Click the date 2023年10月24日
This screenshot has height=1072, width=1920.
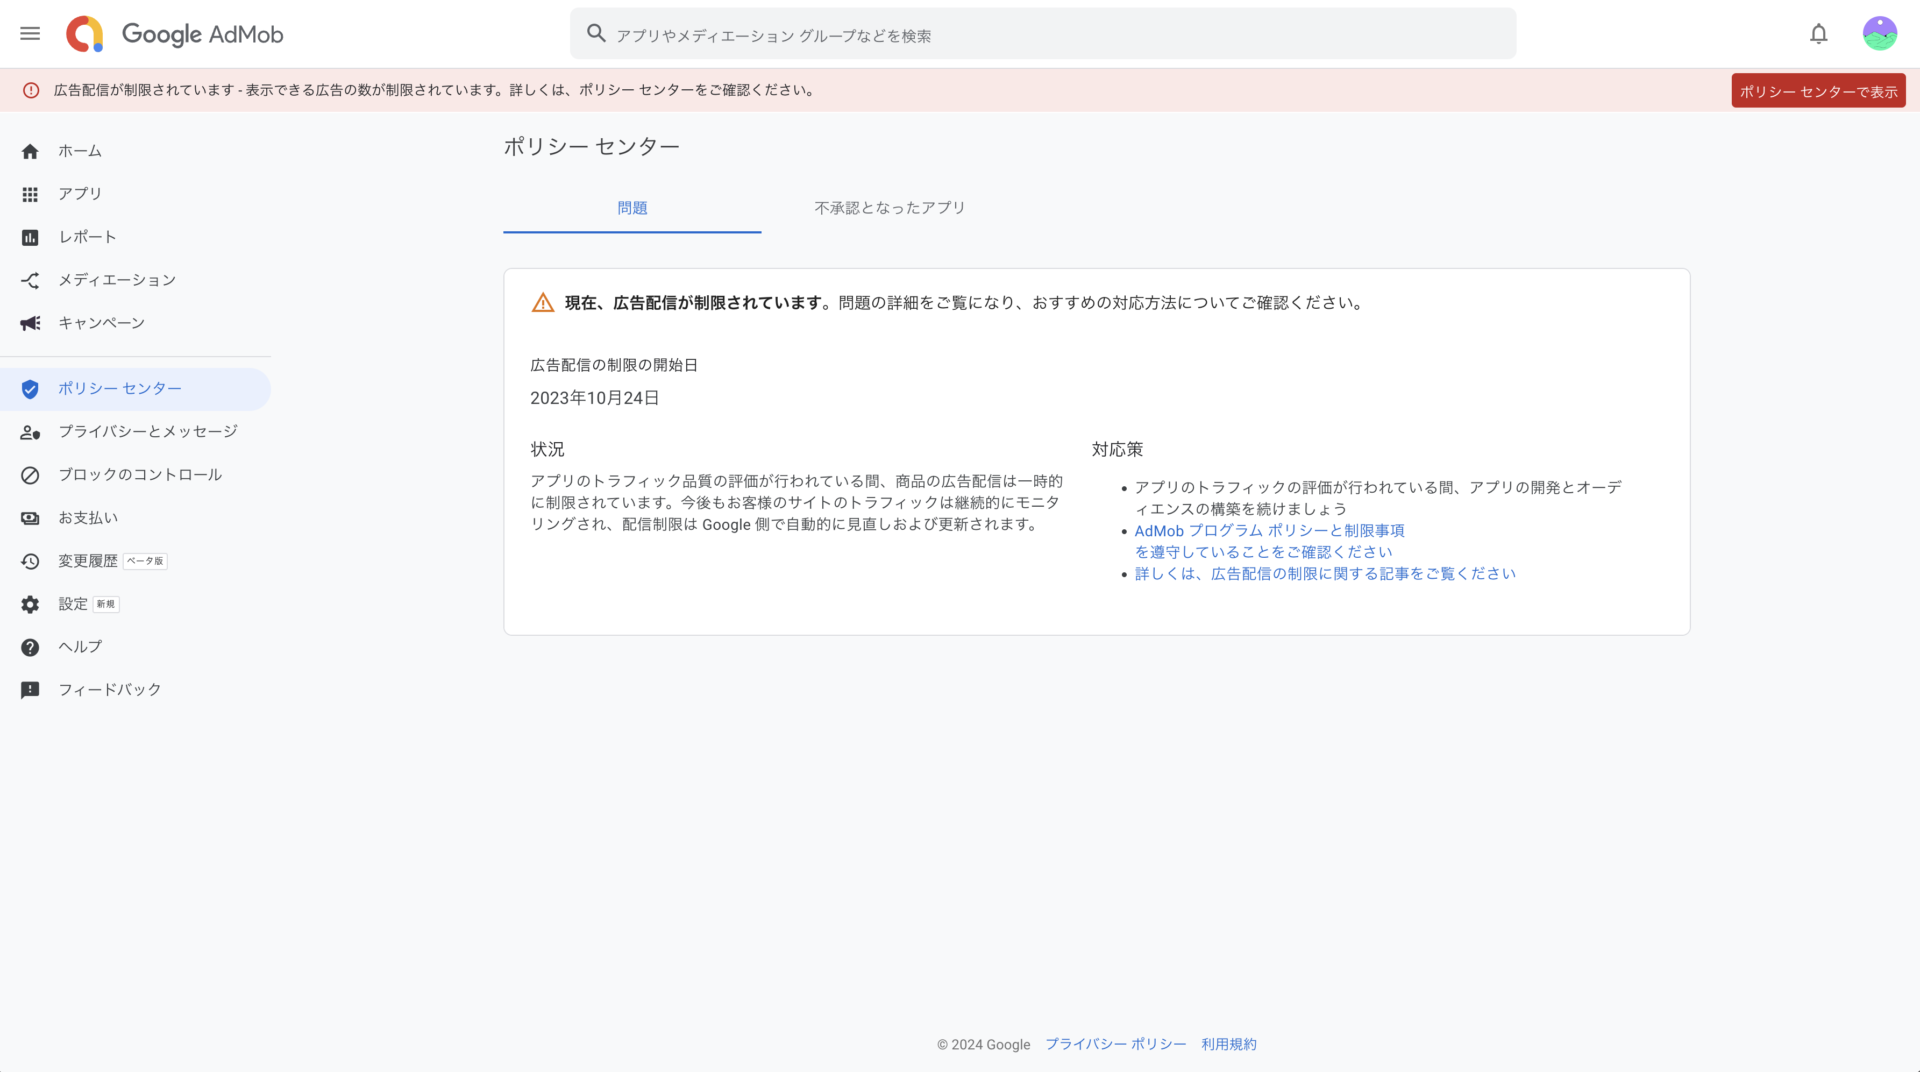594,398
